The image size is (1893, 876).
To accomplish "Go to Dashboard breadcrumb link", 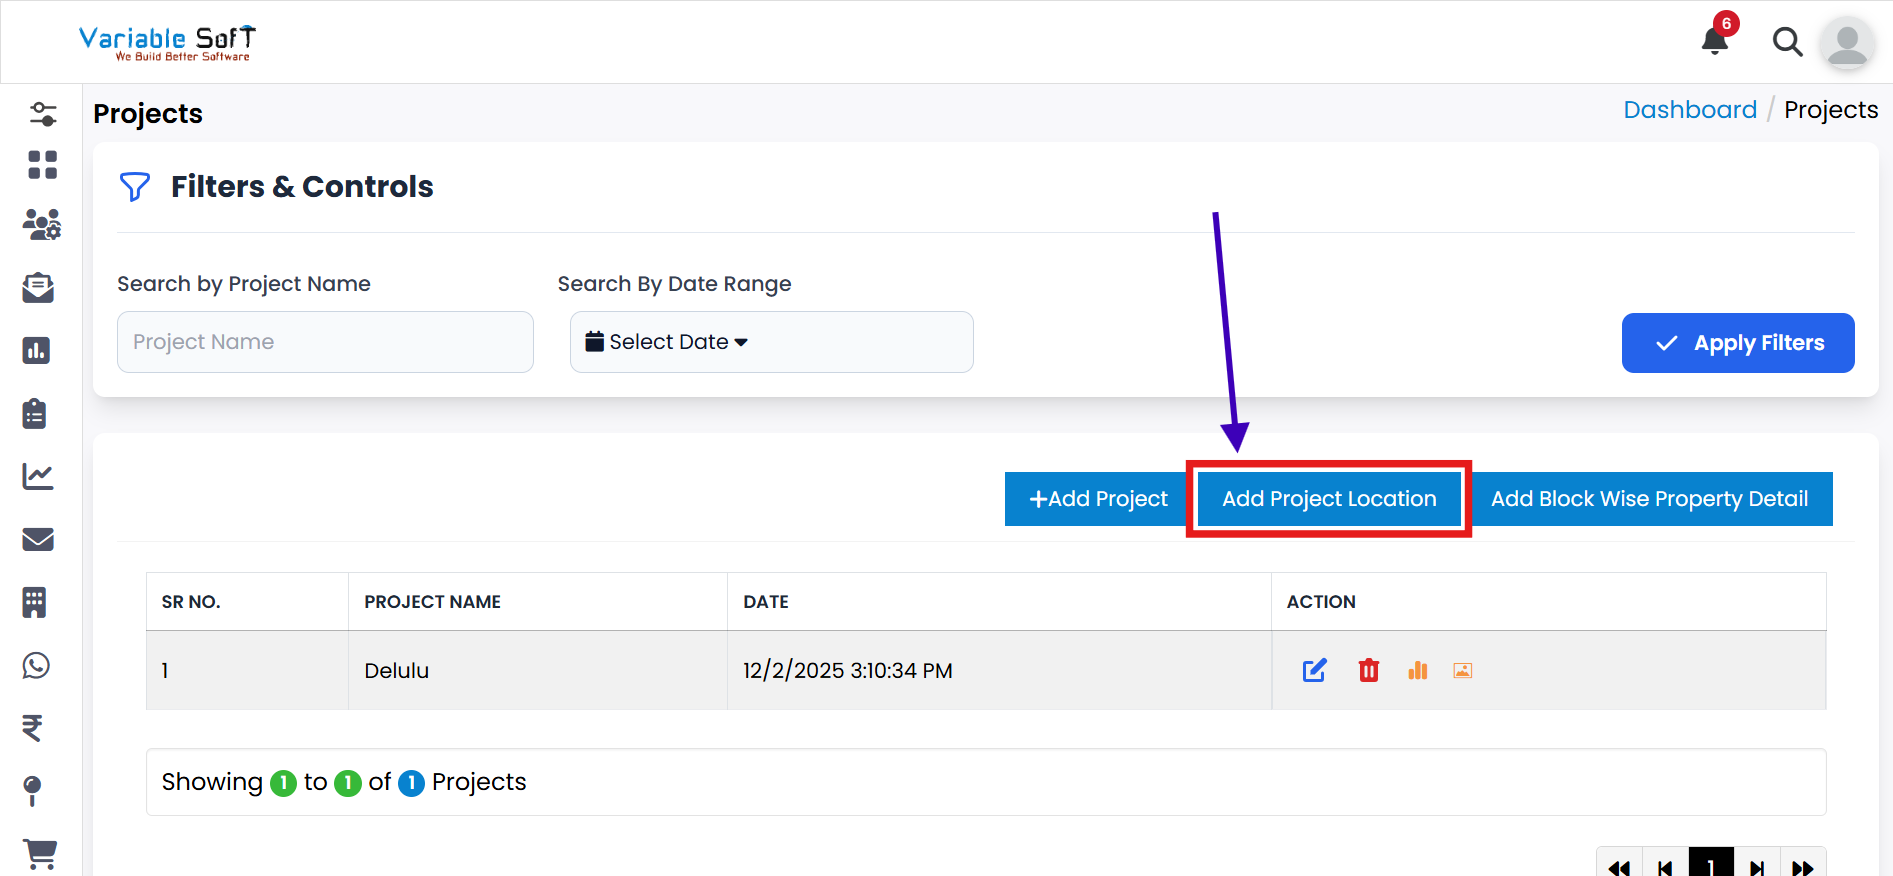I will coord(1690,110).
